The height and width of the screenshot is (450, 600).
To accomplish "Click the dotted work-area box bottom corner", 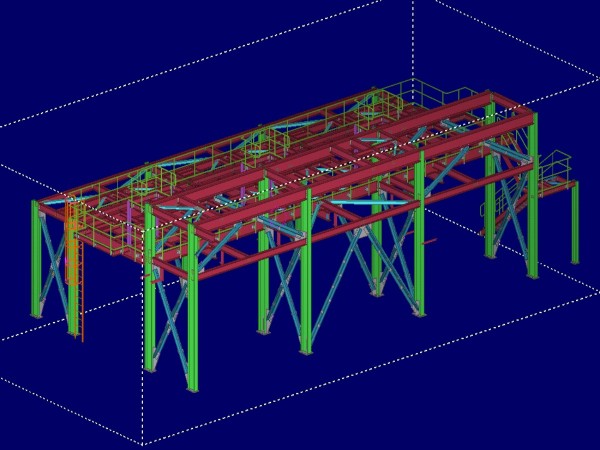I will [143, 443].
